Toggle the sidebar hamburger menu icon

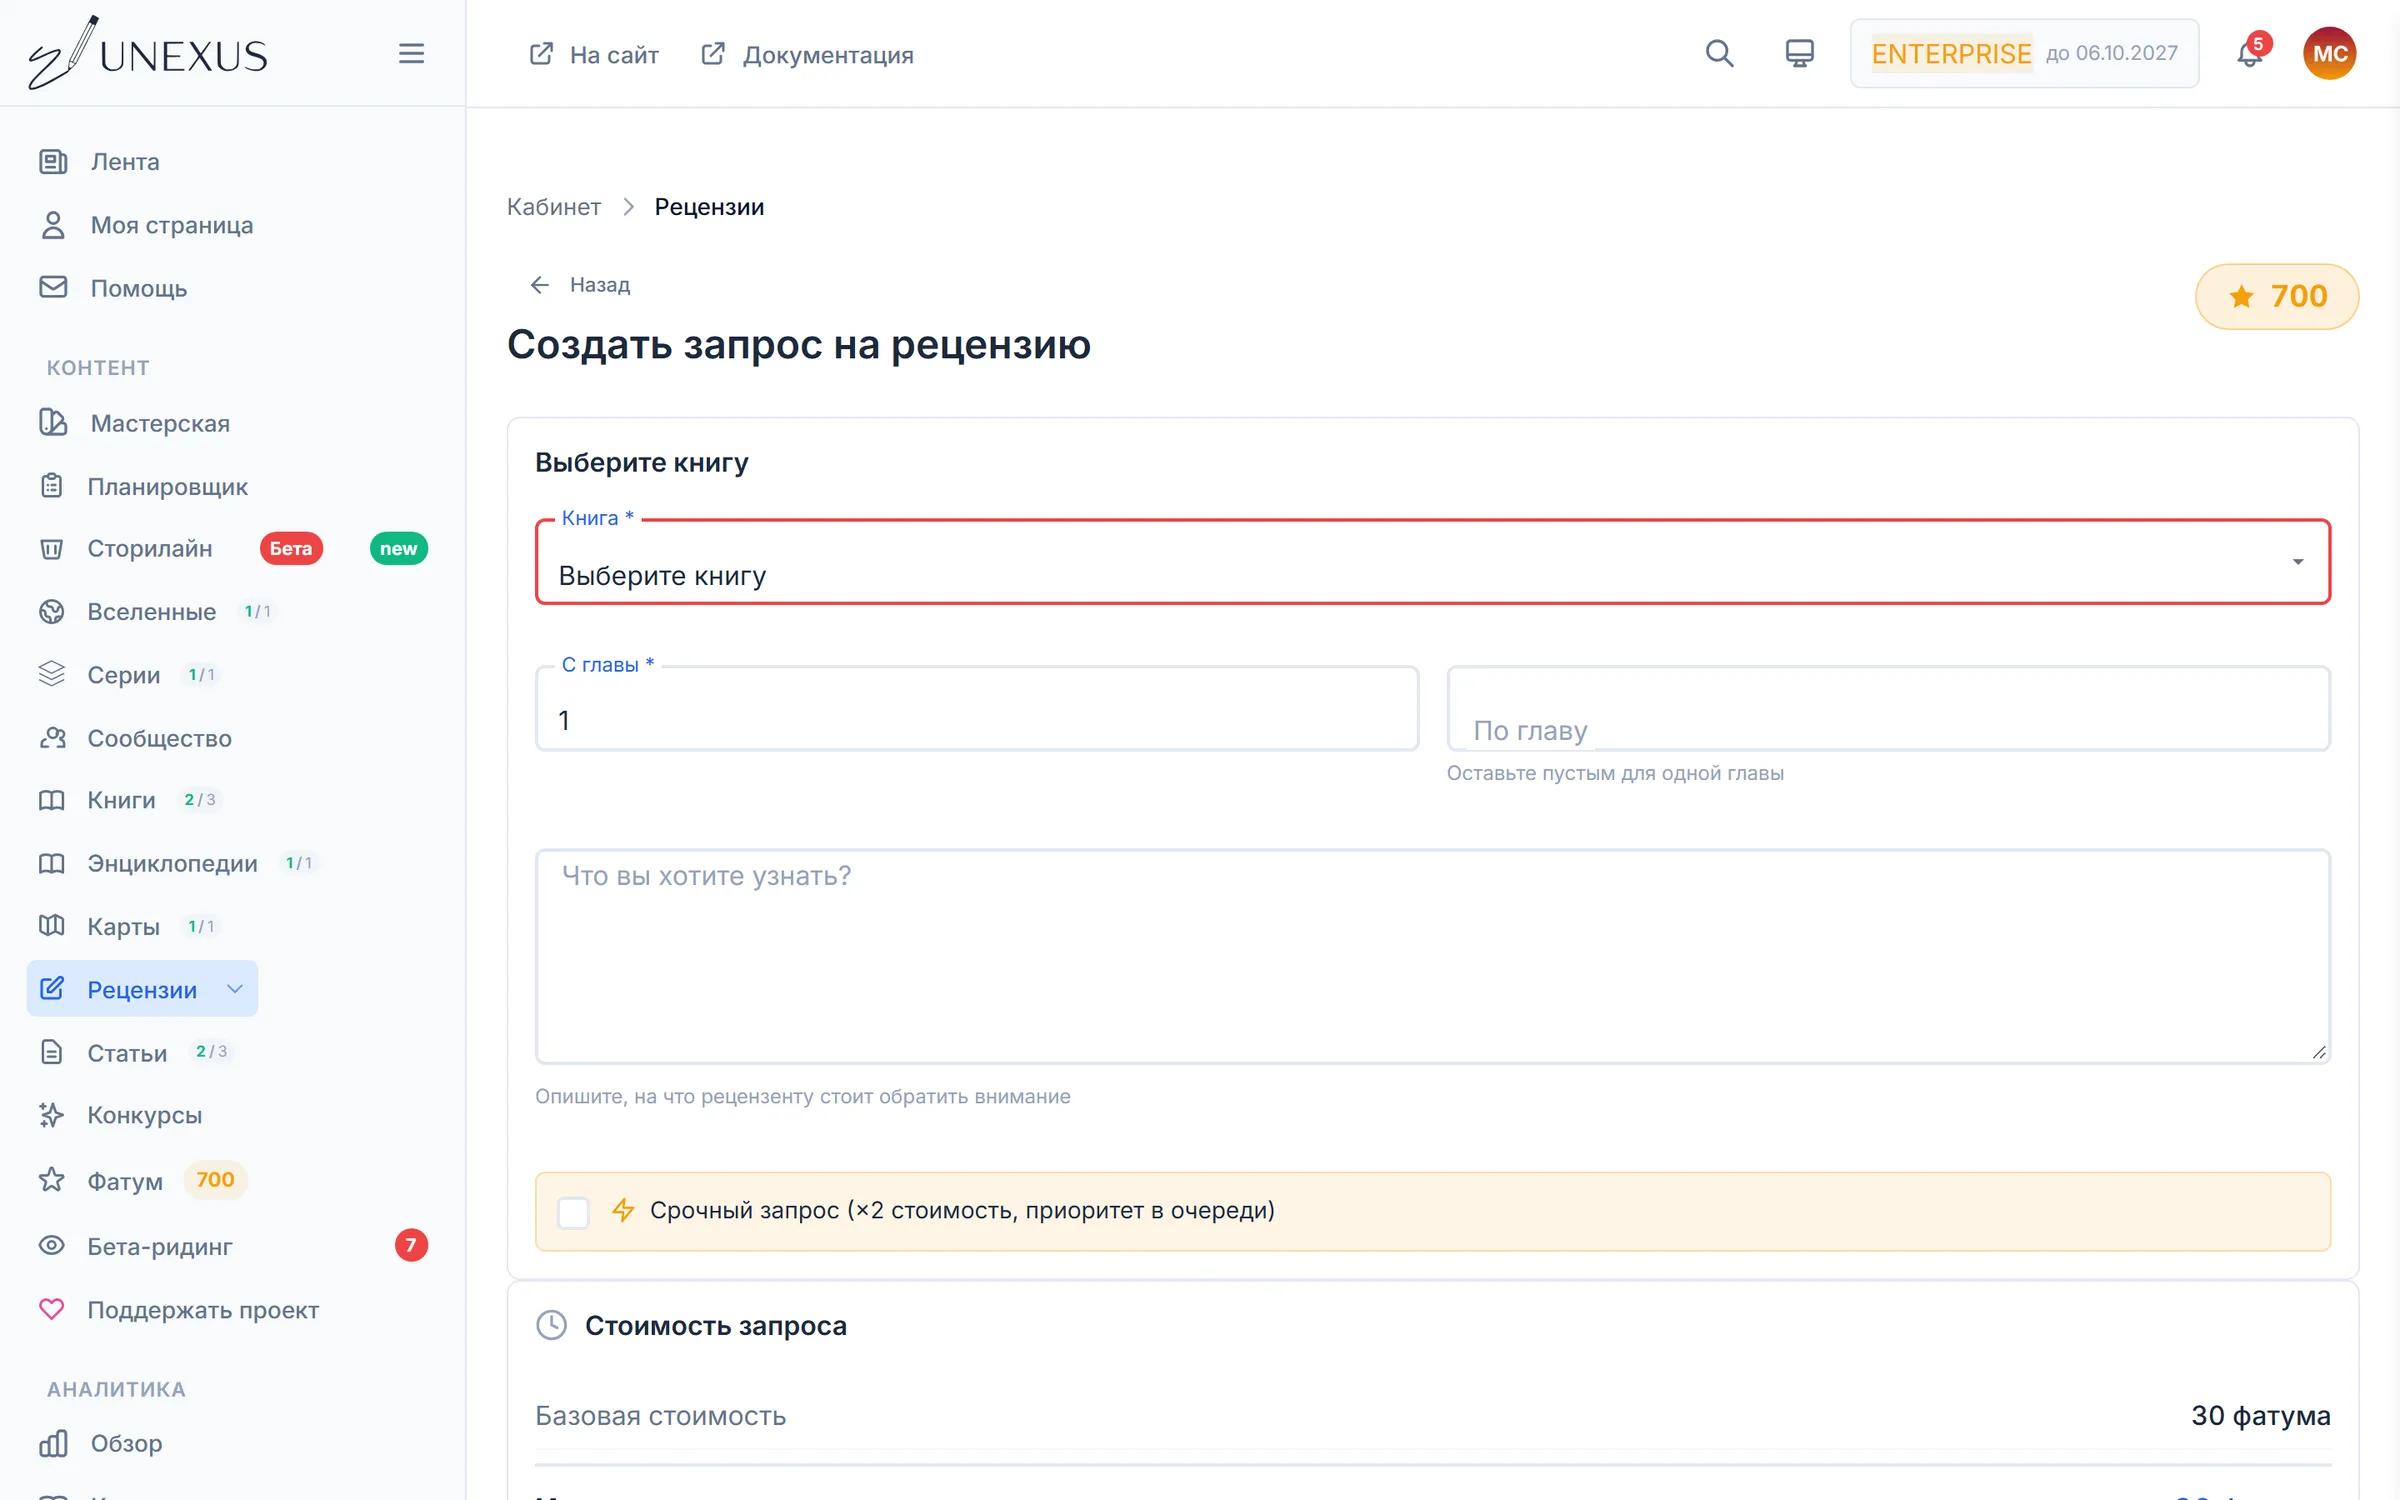(411, 53)
